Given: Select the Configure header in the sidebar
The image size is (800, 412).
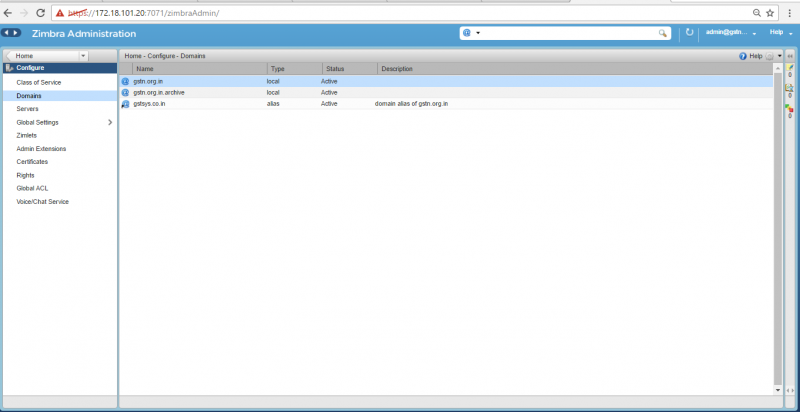Looking at the screenshot, I should tap(60, 68).
